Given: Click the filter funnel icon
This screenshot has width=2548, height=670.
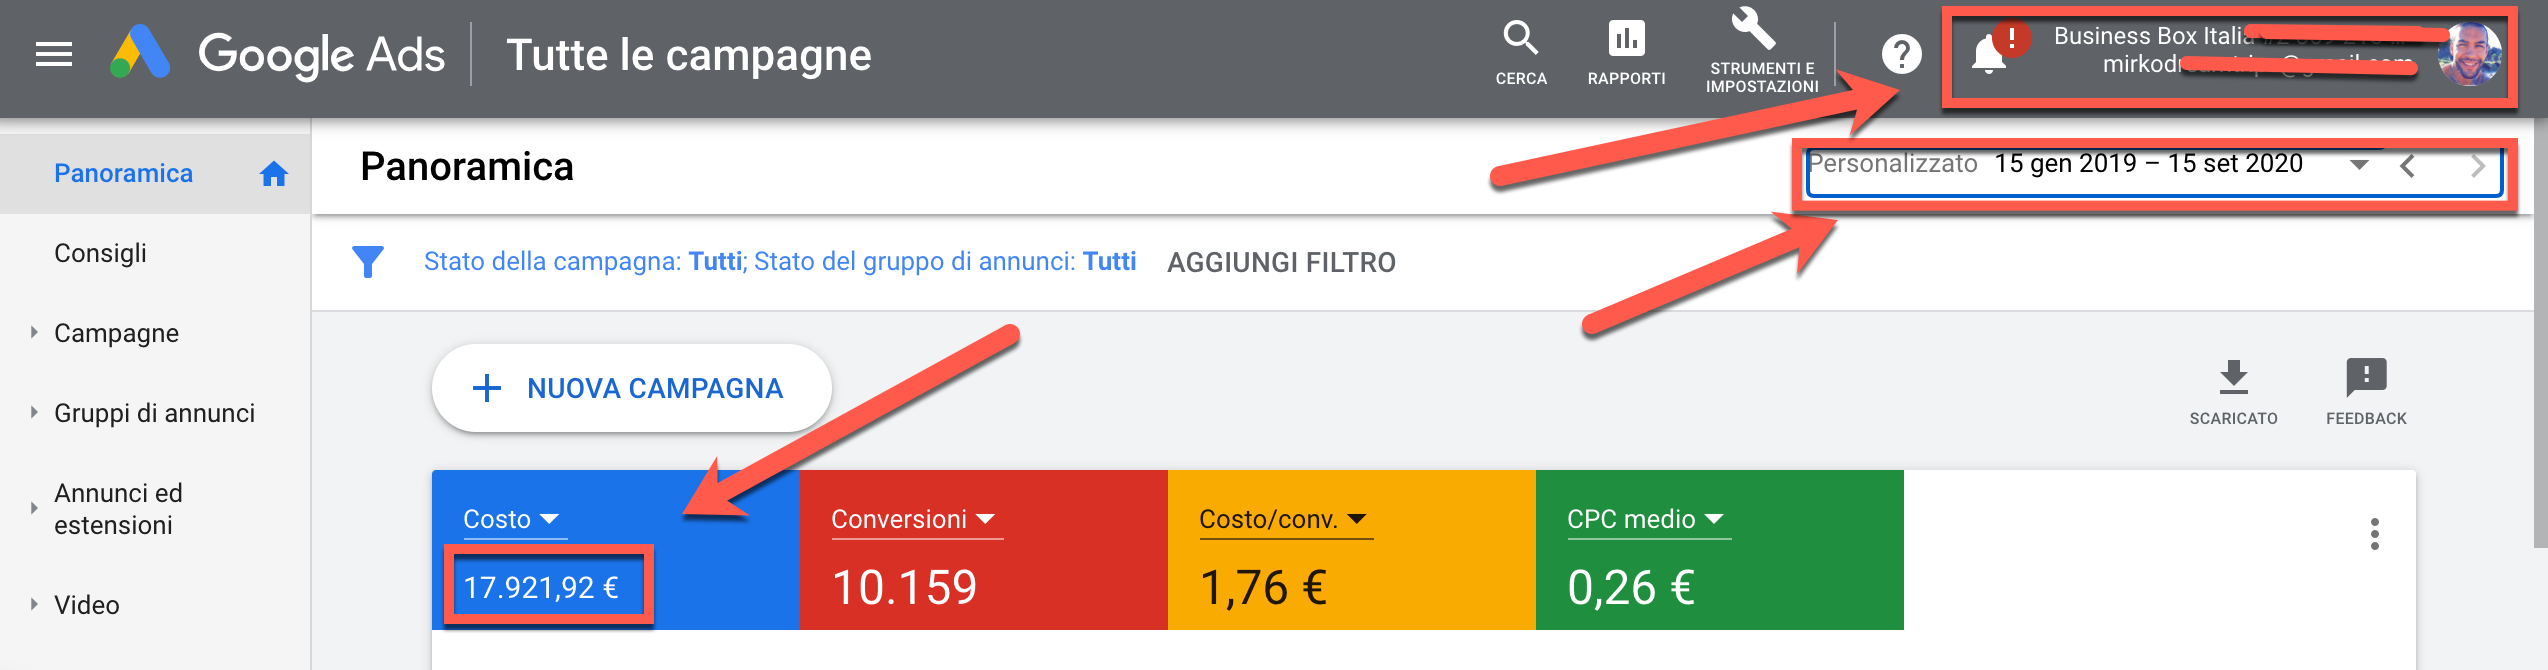Looking at the screenshot, I should tap(368, 262).
